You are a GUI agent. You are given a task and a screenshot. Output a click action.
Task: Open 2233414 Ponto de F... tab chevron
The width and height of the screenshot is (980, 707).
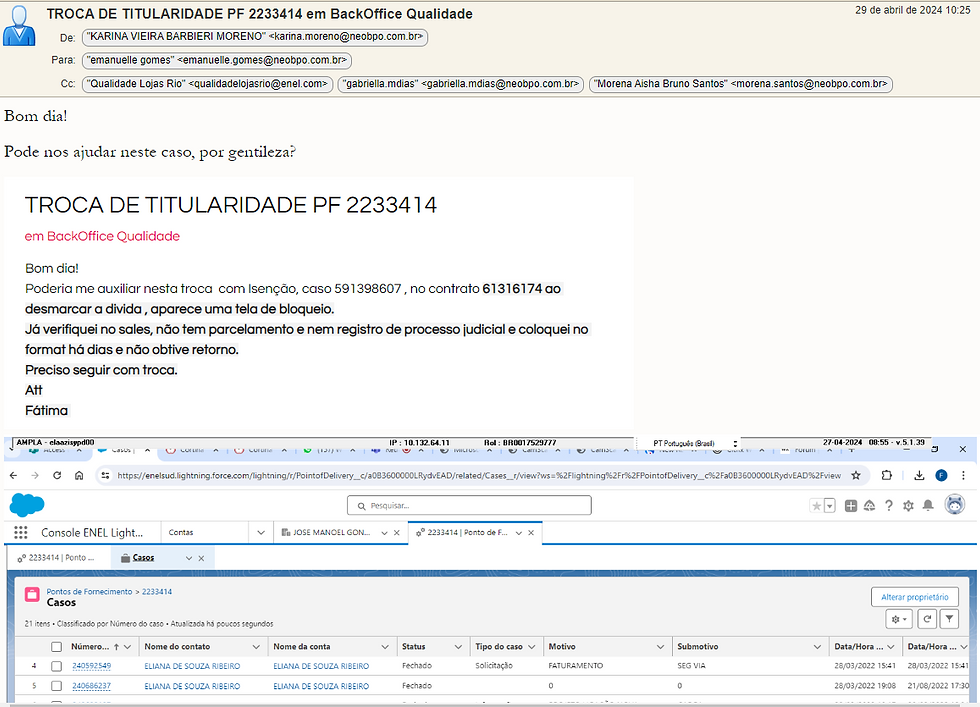point(519,533)
